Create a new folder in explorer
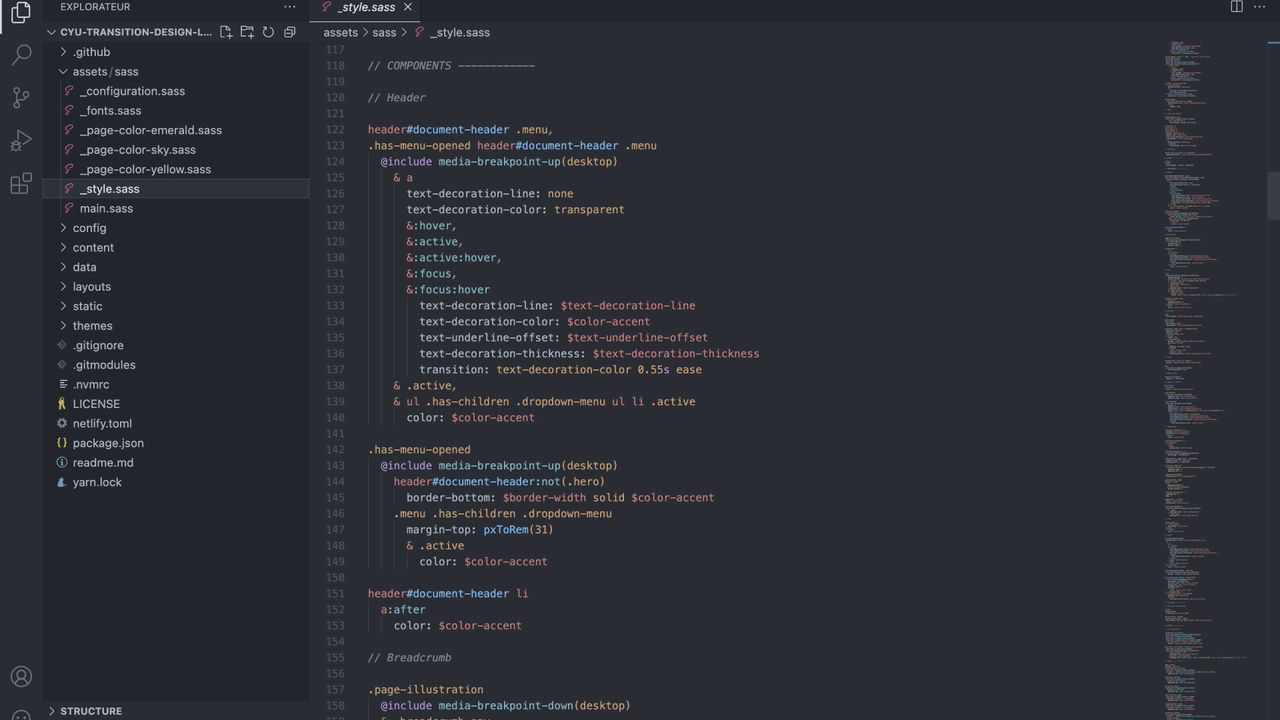The height and width of the screenshot is (720, 1280). pyautogui.click(x=247, y=32)
